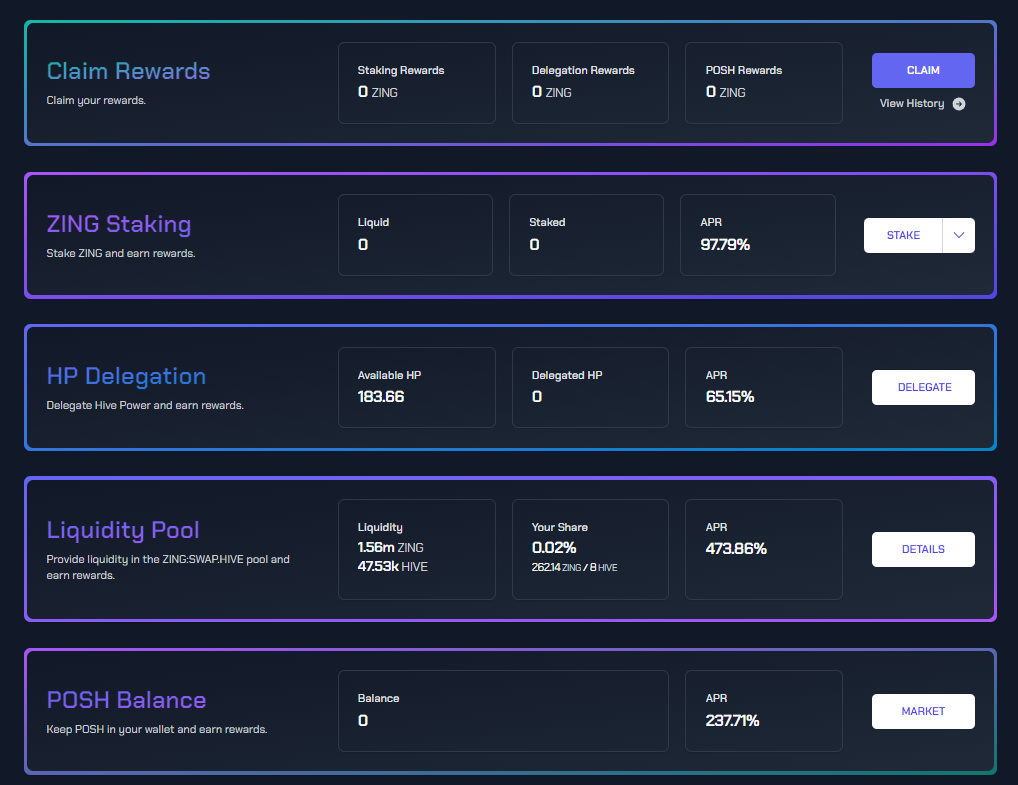Image resolution: width=1018 pixels, height=785 pixels.
Task: Click the ZING Staking Liquid value
Action: coord(363,245)
